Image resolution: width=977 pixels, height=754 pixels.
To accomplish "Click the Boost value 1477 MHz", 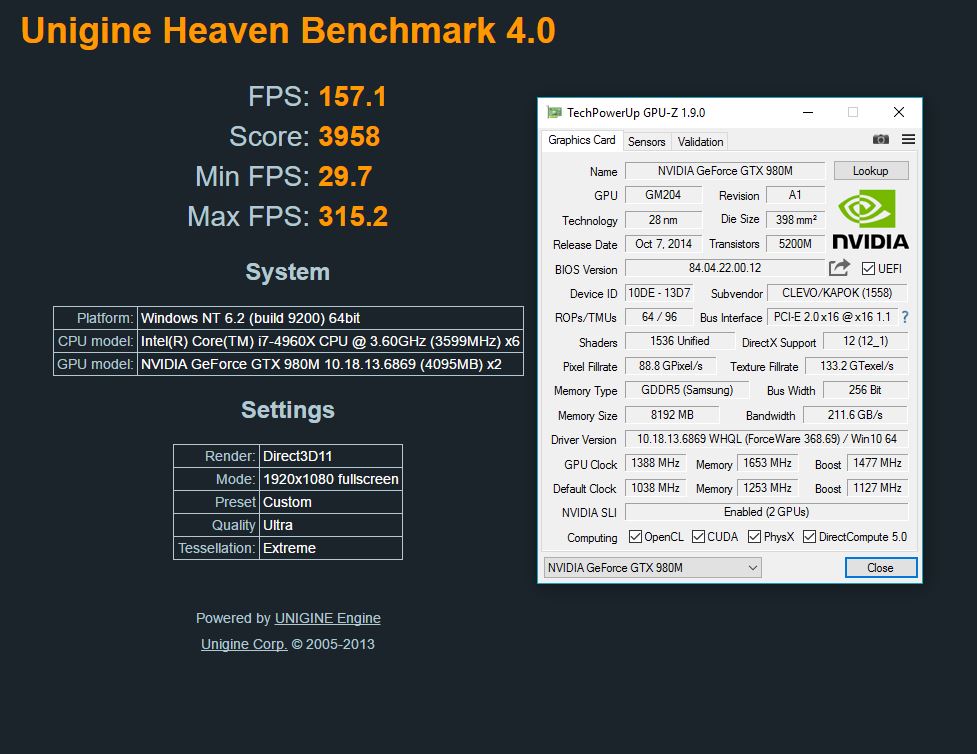I will tap(877, 463).
